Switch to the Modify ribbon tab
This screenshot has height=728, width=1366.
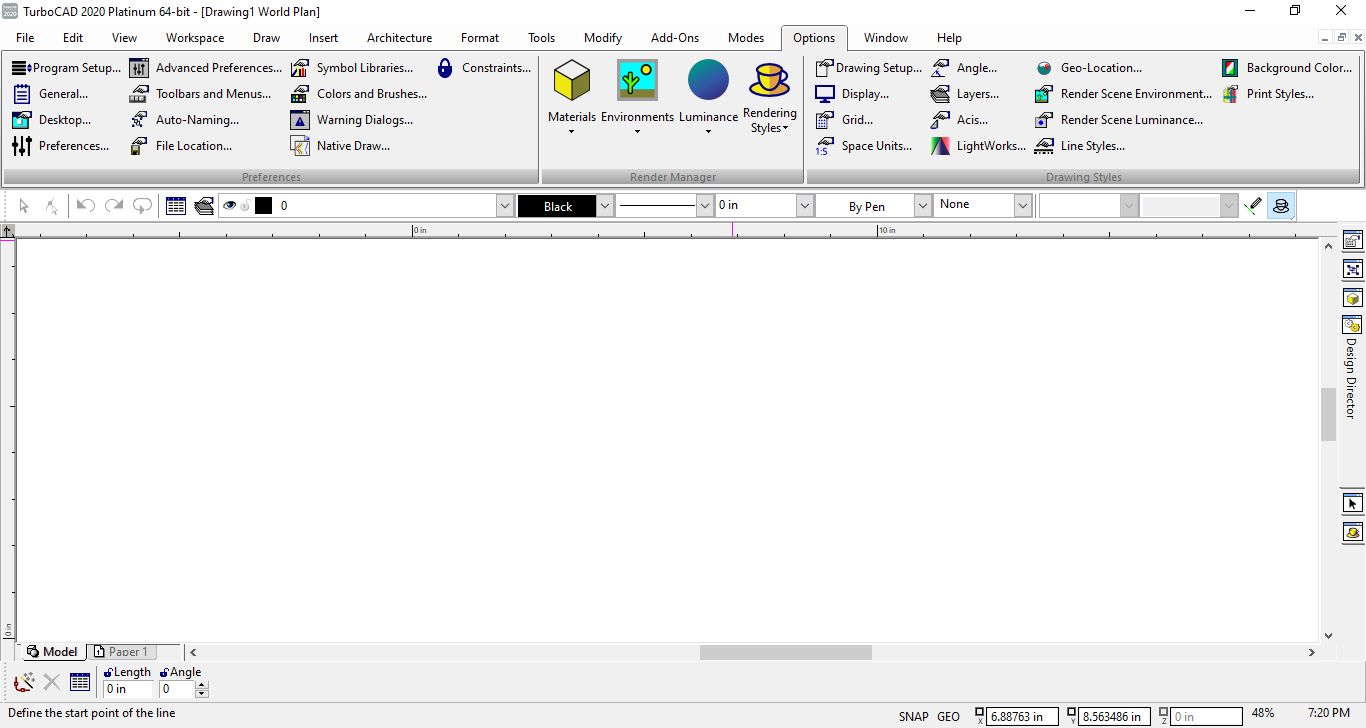click(x=603, y=38)
